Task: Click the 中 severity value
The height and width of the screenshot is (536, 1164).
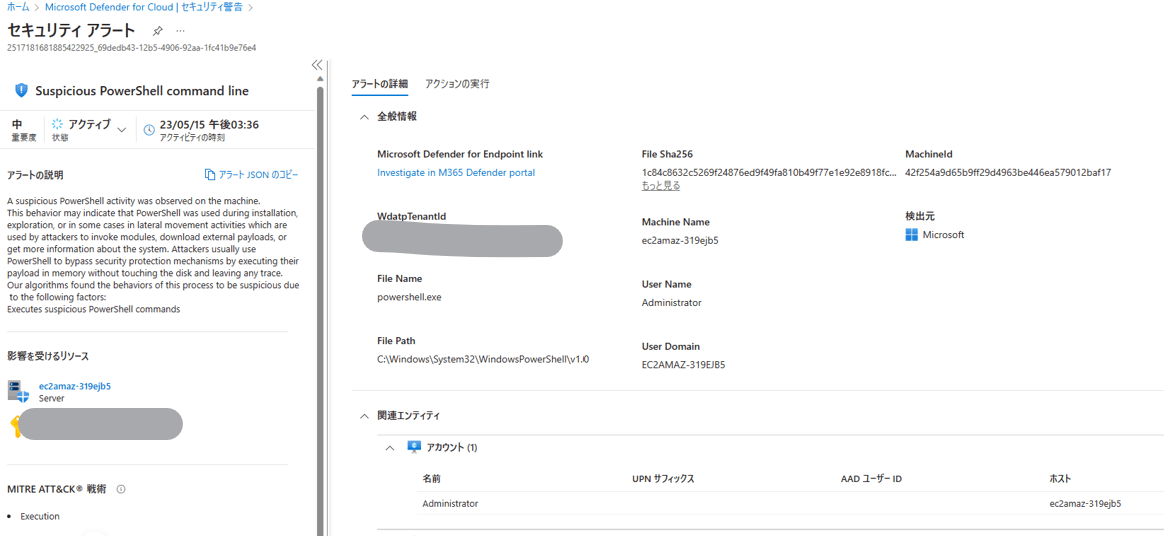Action: pos(16,125)
